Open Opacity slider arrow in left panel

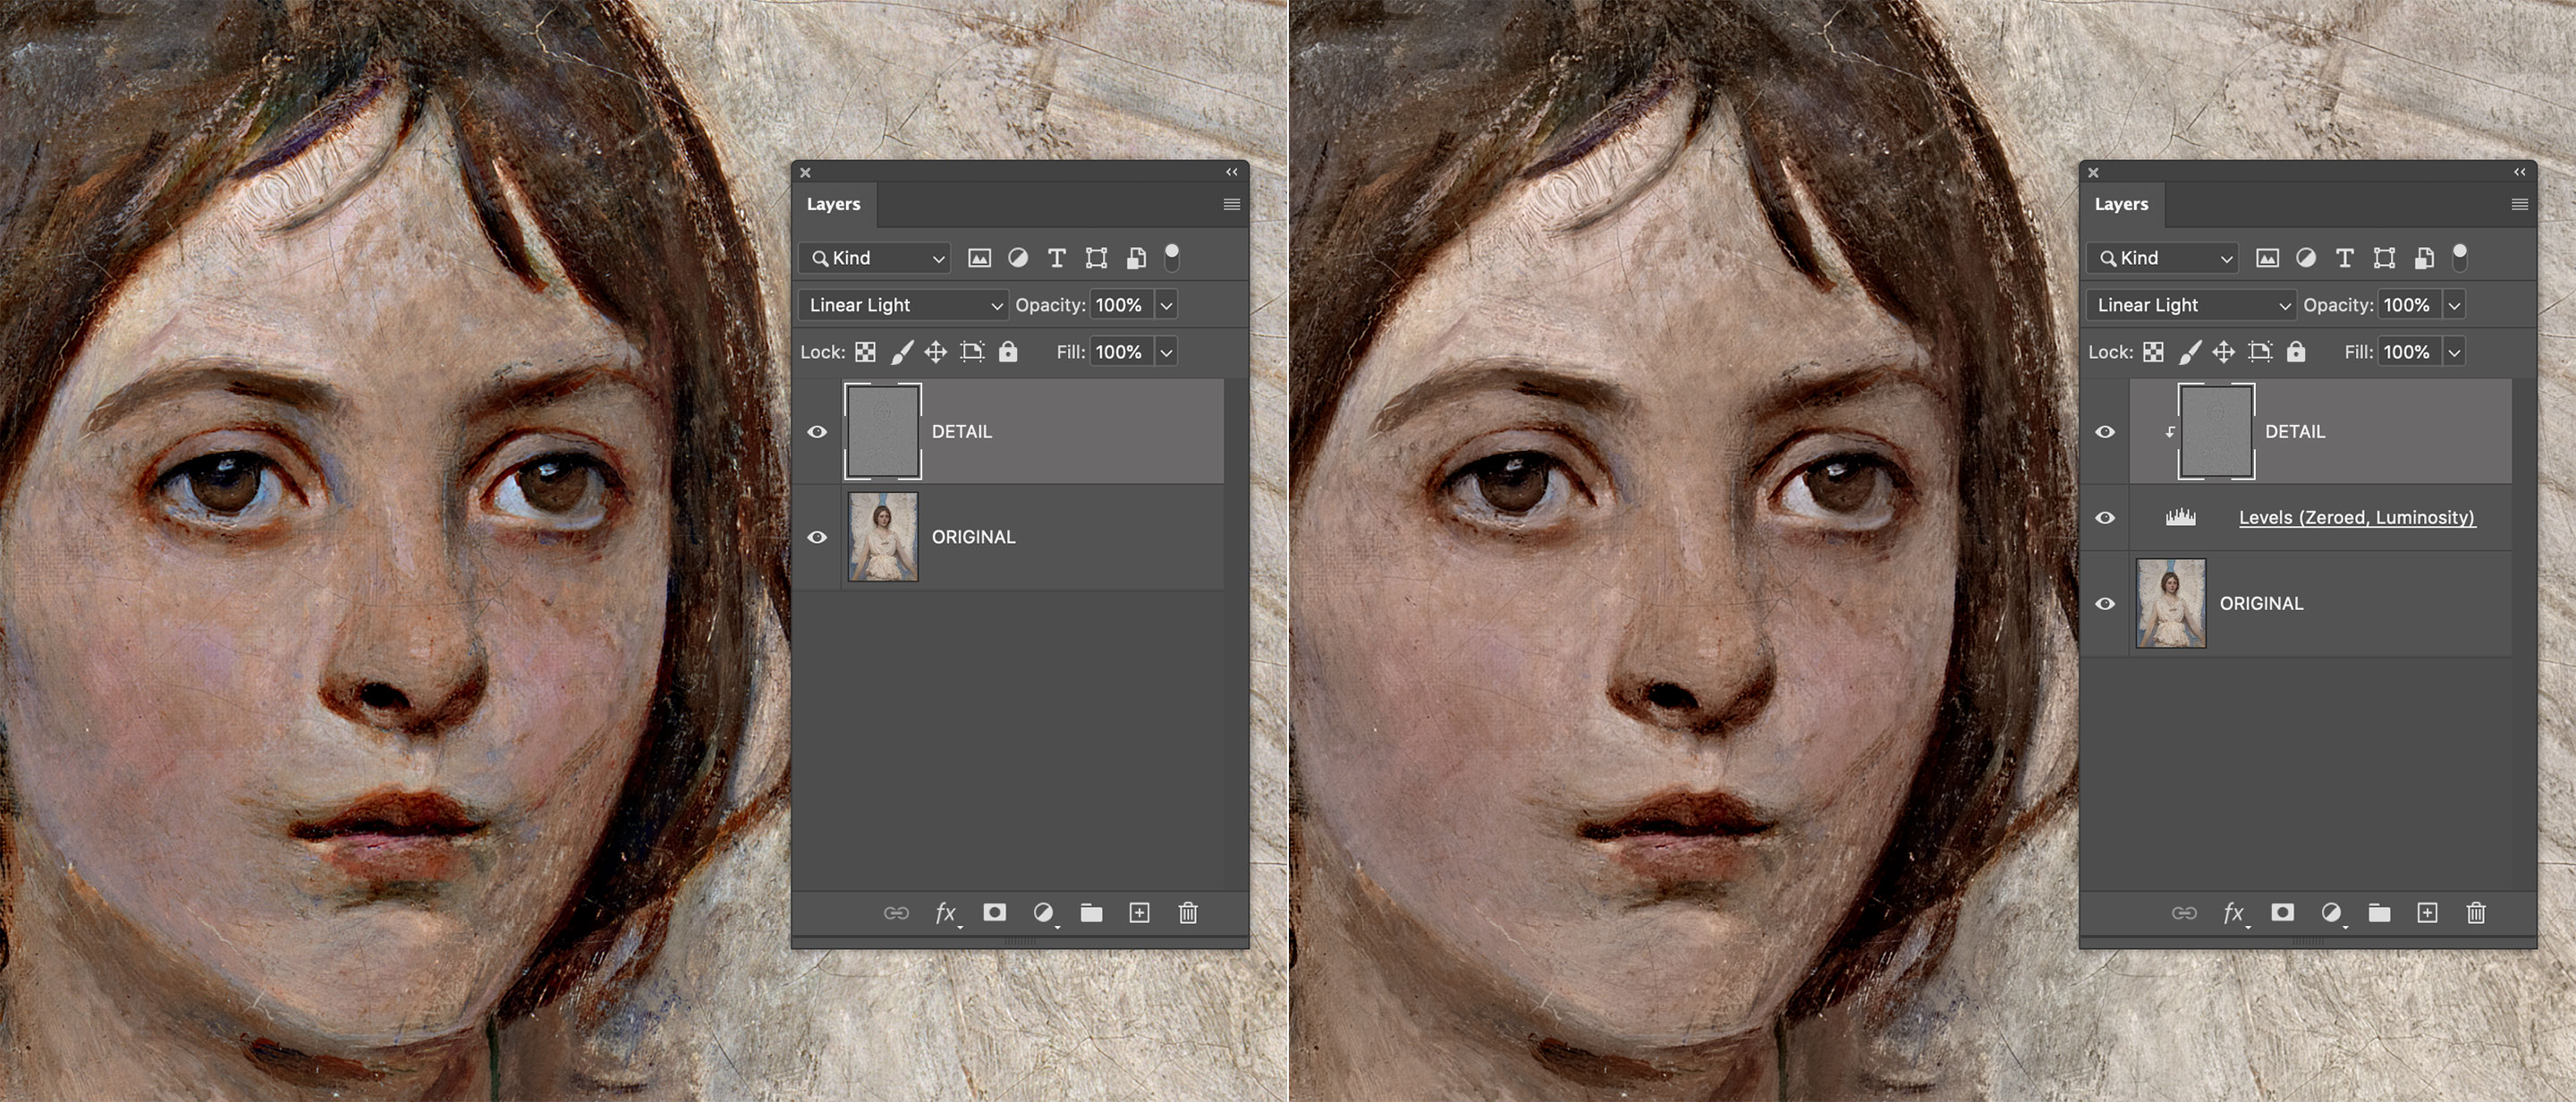(1166, 305)
